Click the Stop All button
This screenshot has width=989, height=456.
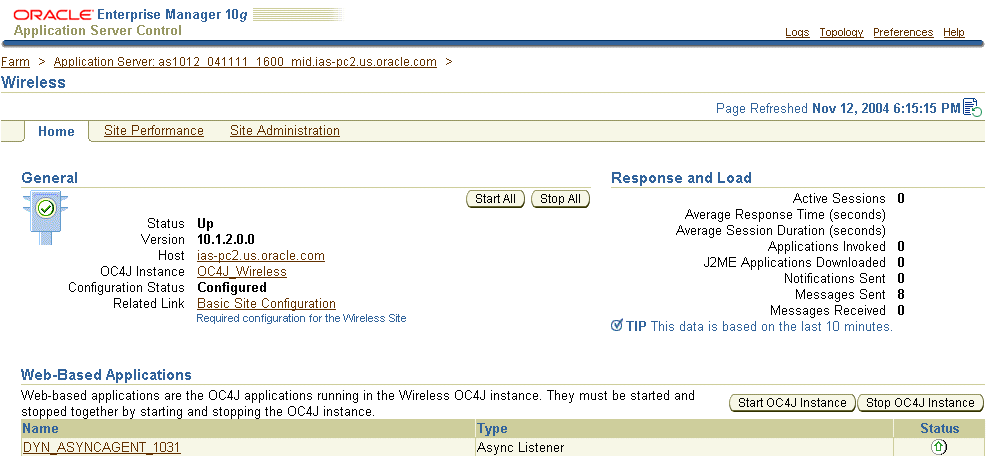560,199
